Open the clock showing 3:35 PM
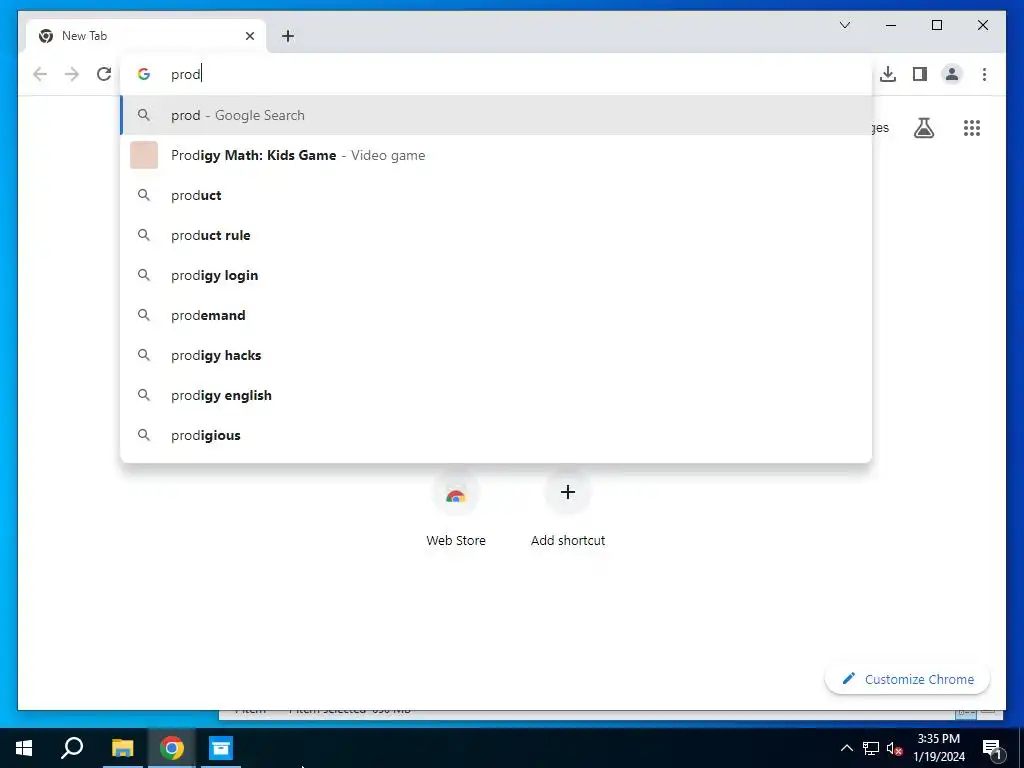1024x768 pixels. pos(938,748)
